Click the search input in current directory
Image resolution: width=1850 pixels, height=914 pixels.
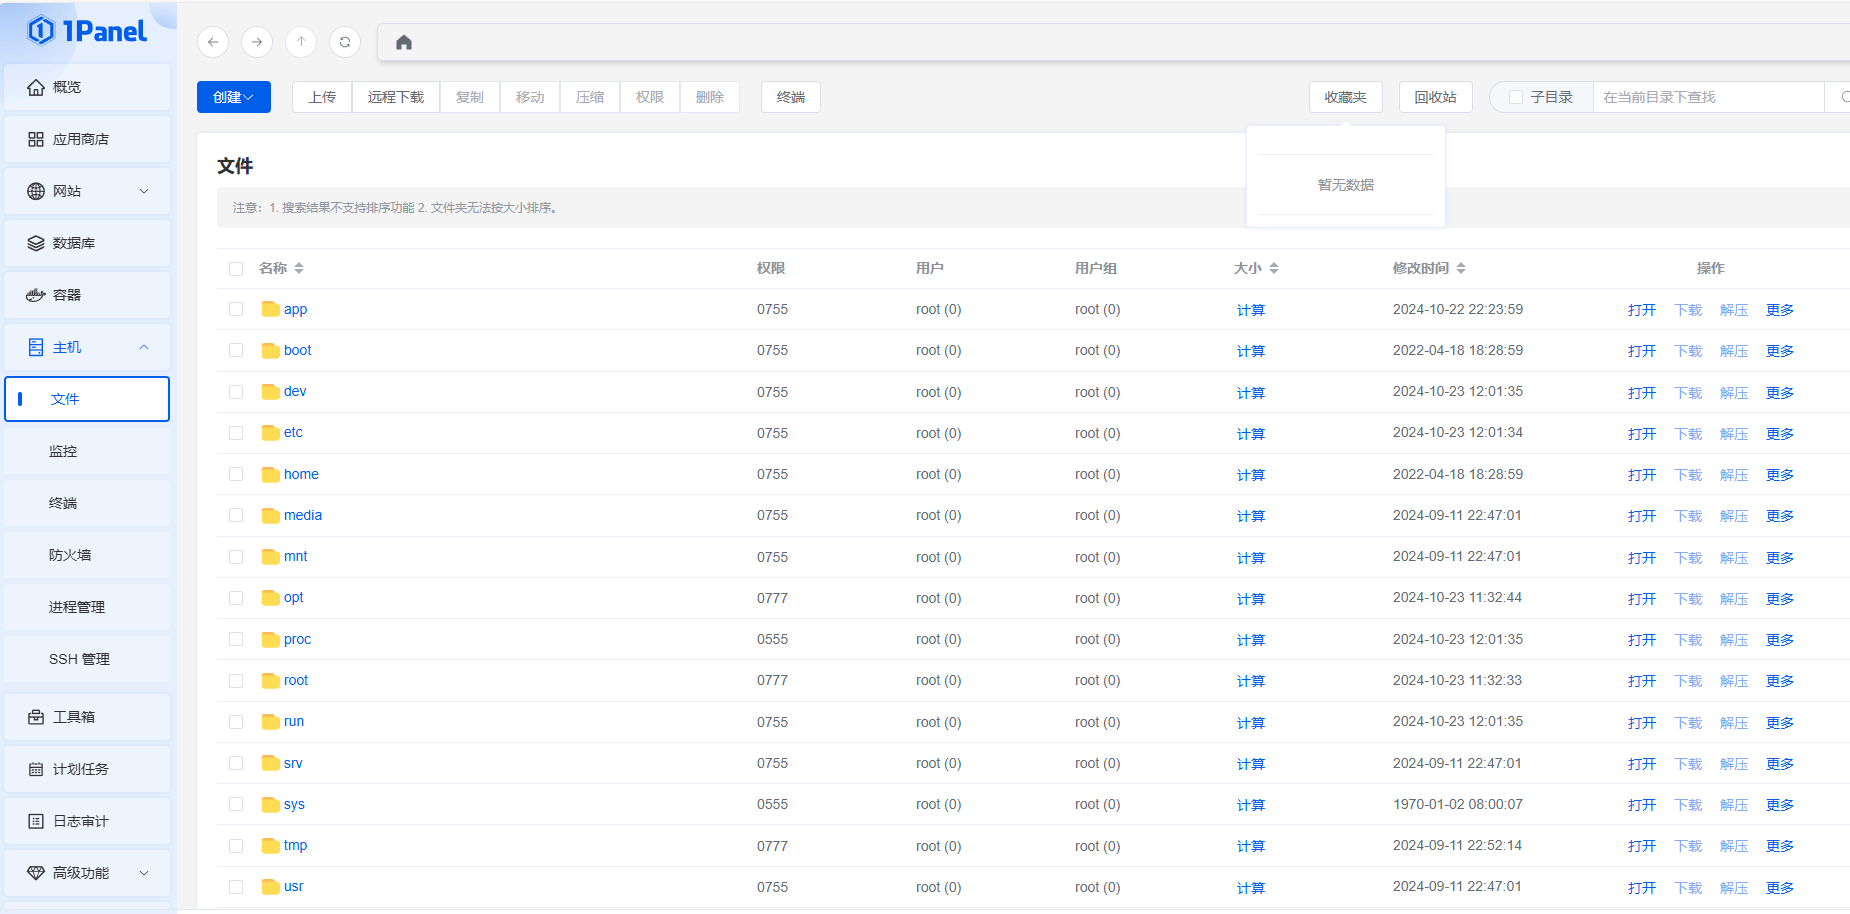point(1707,97)
